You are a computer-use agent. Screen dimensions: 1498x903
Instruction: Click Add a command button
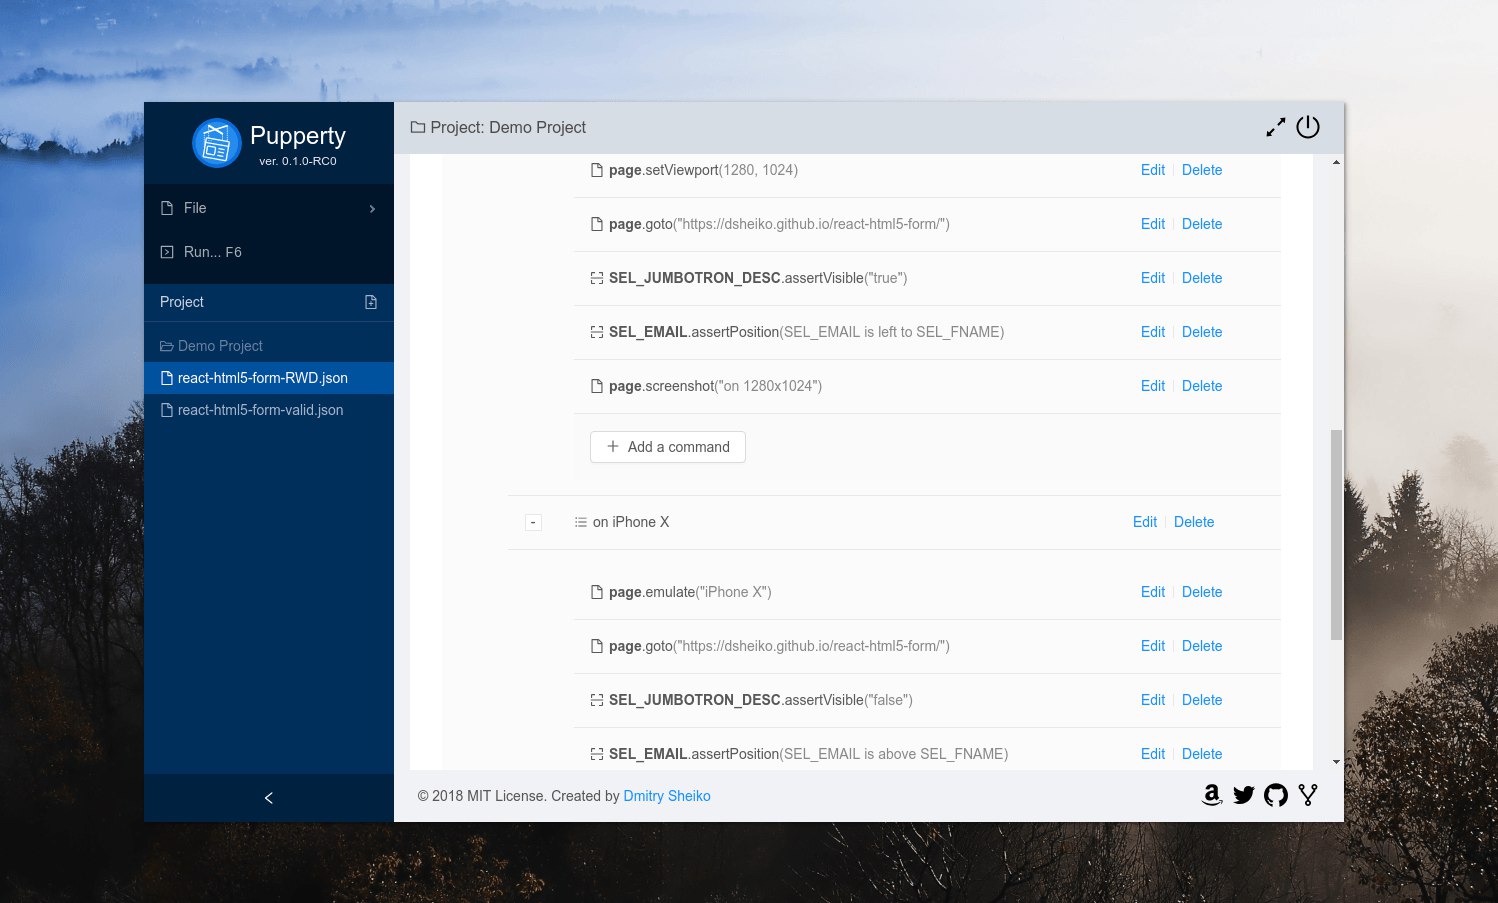click(x=668, y=447)
